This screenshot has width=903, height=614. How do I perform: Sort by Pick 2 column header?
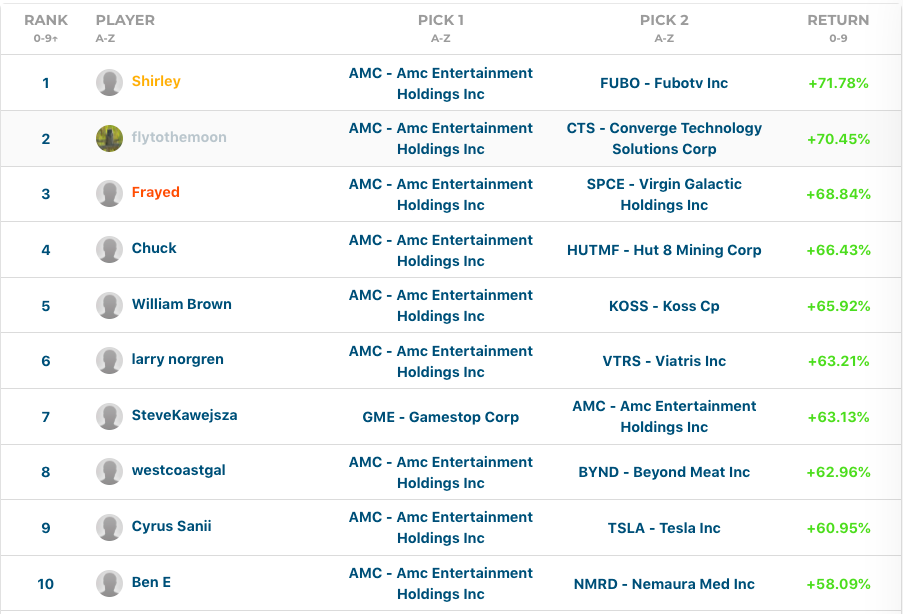664,20
